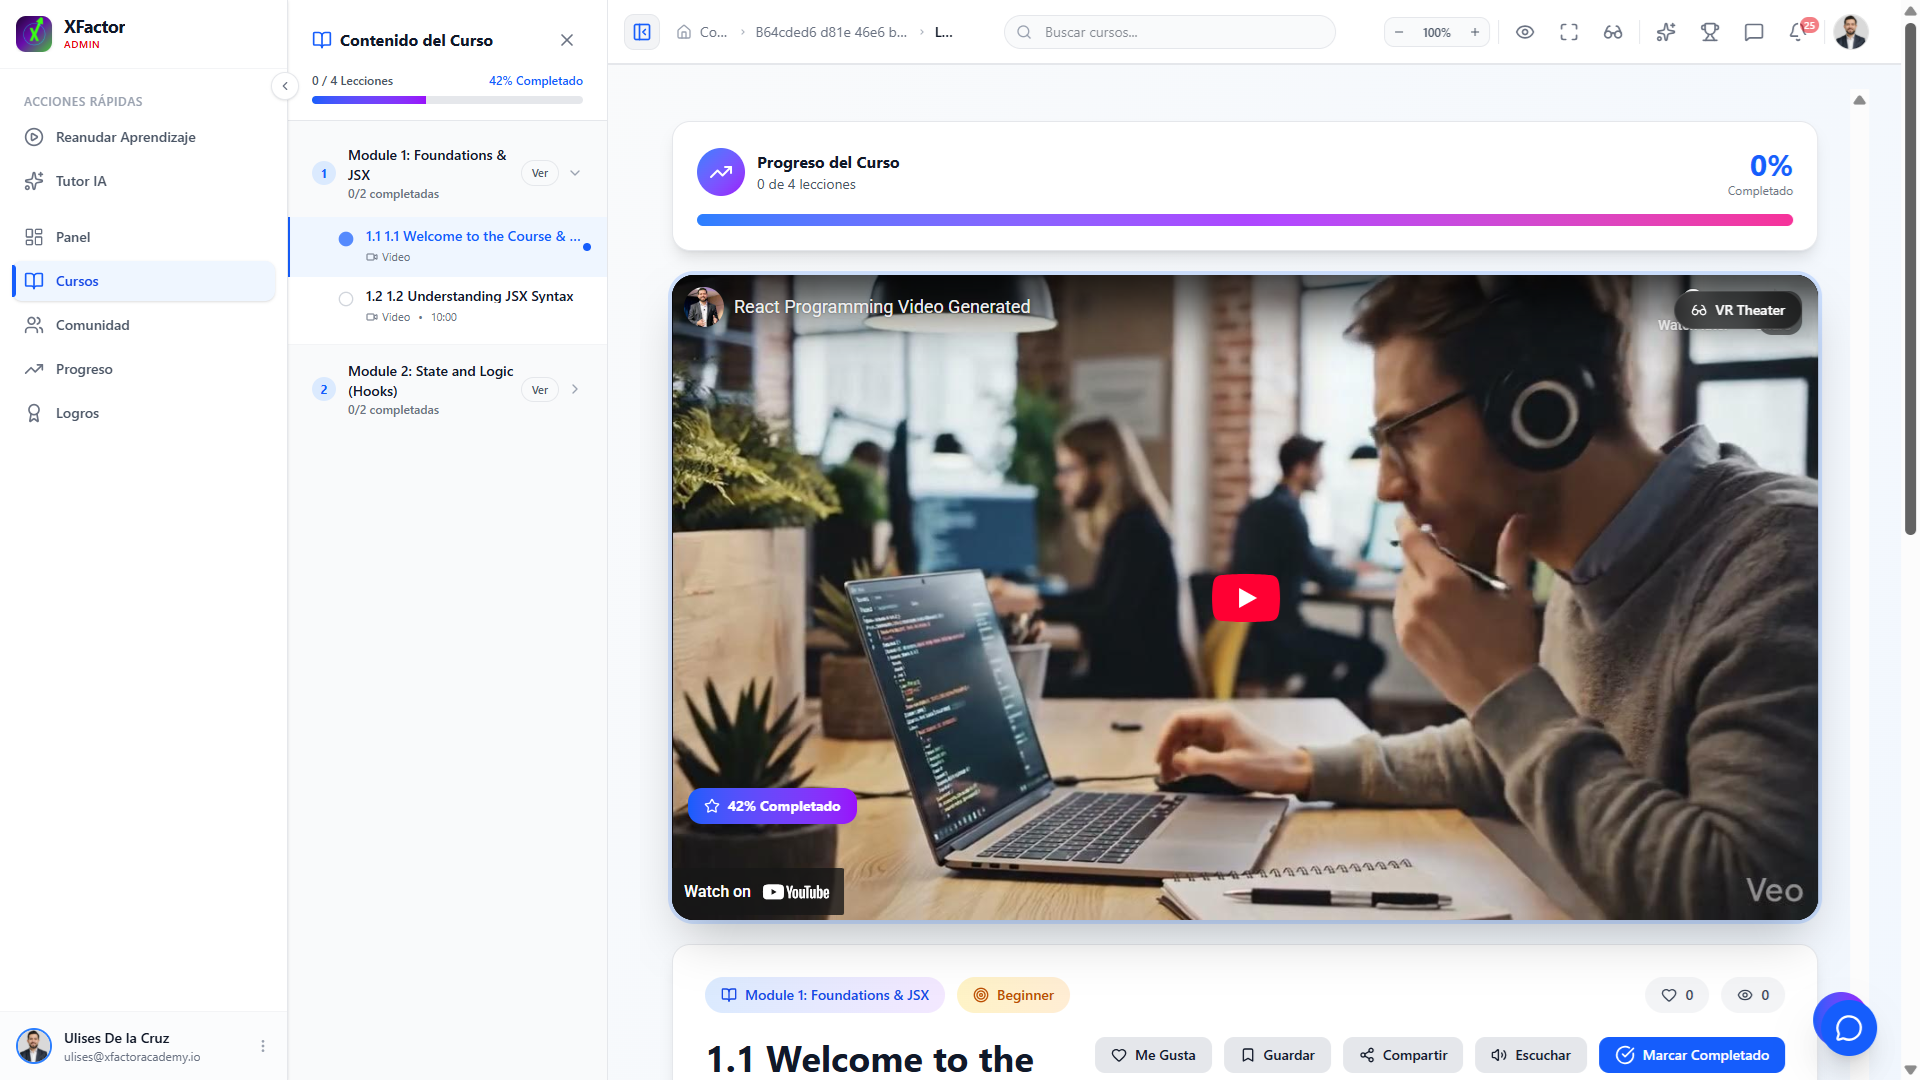The height and width of the screenshot is (1080, 1920).
Task: Click the glasses VR icon in top toolbar
Action: [x=1613, y=32]
